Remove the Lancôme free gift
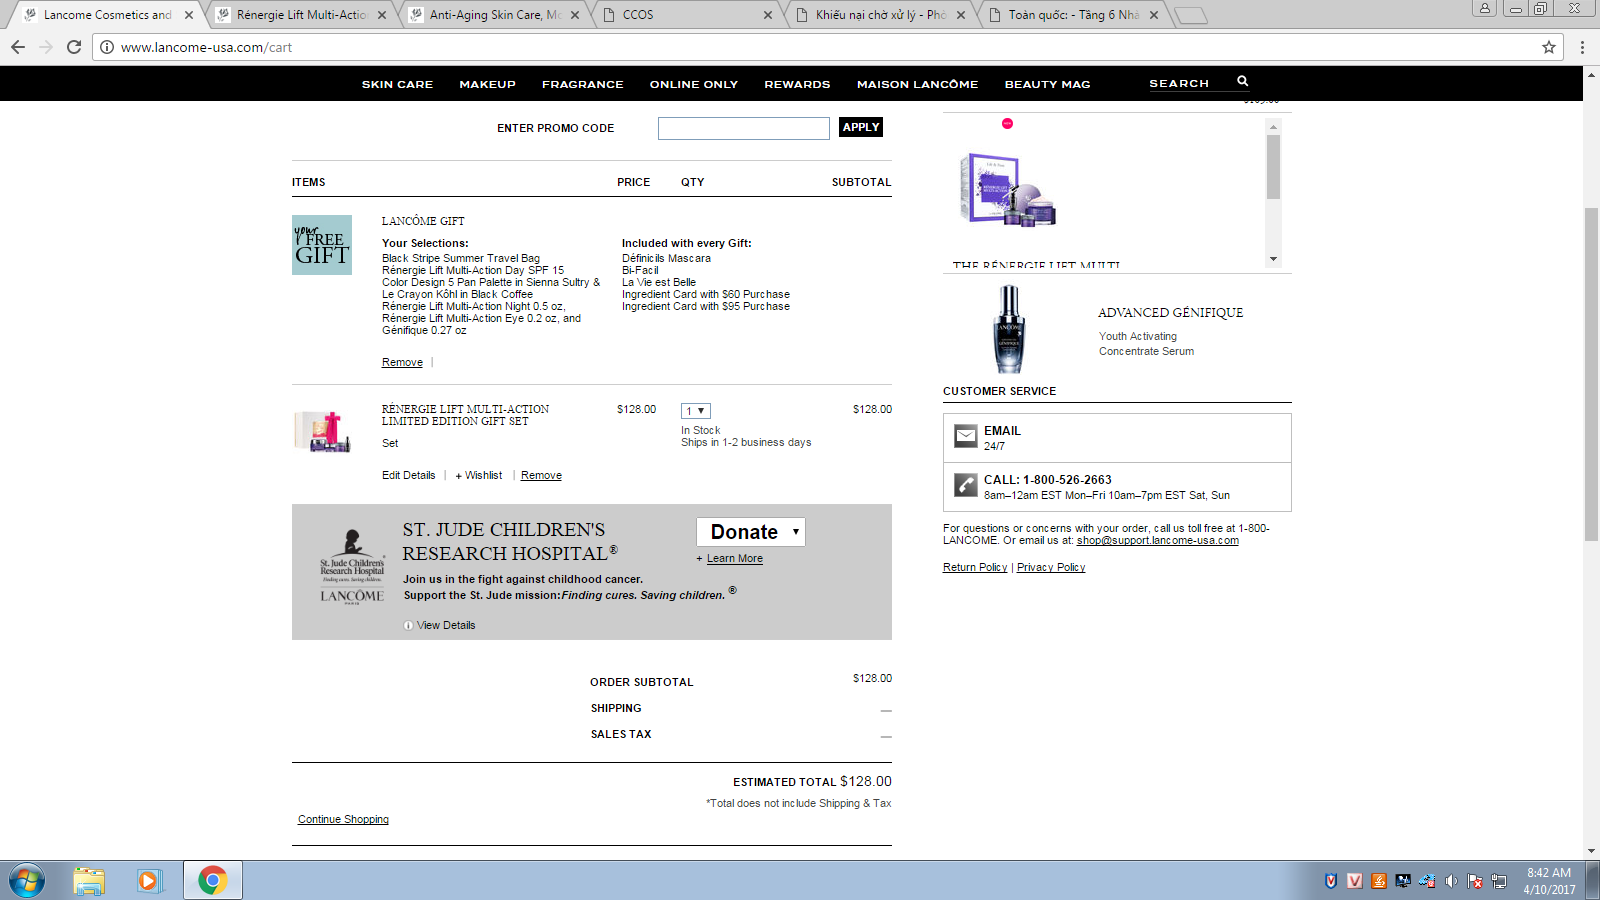The height and width of the screenshot is (900, 1600). (402, 363)
